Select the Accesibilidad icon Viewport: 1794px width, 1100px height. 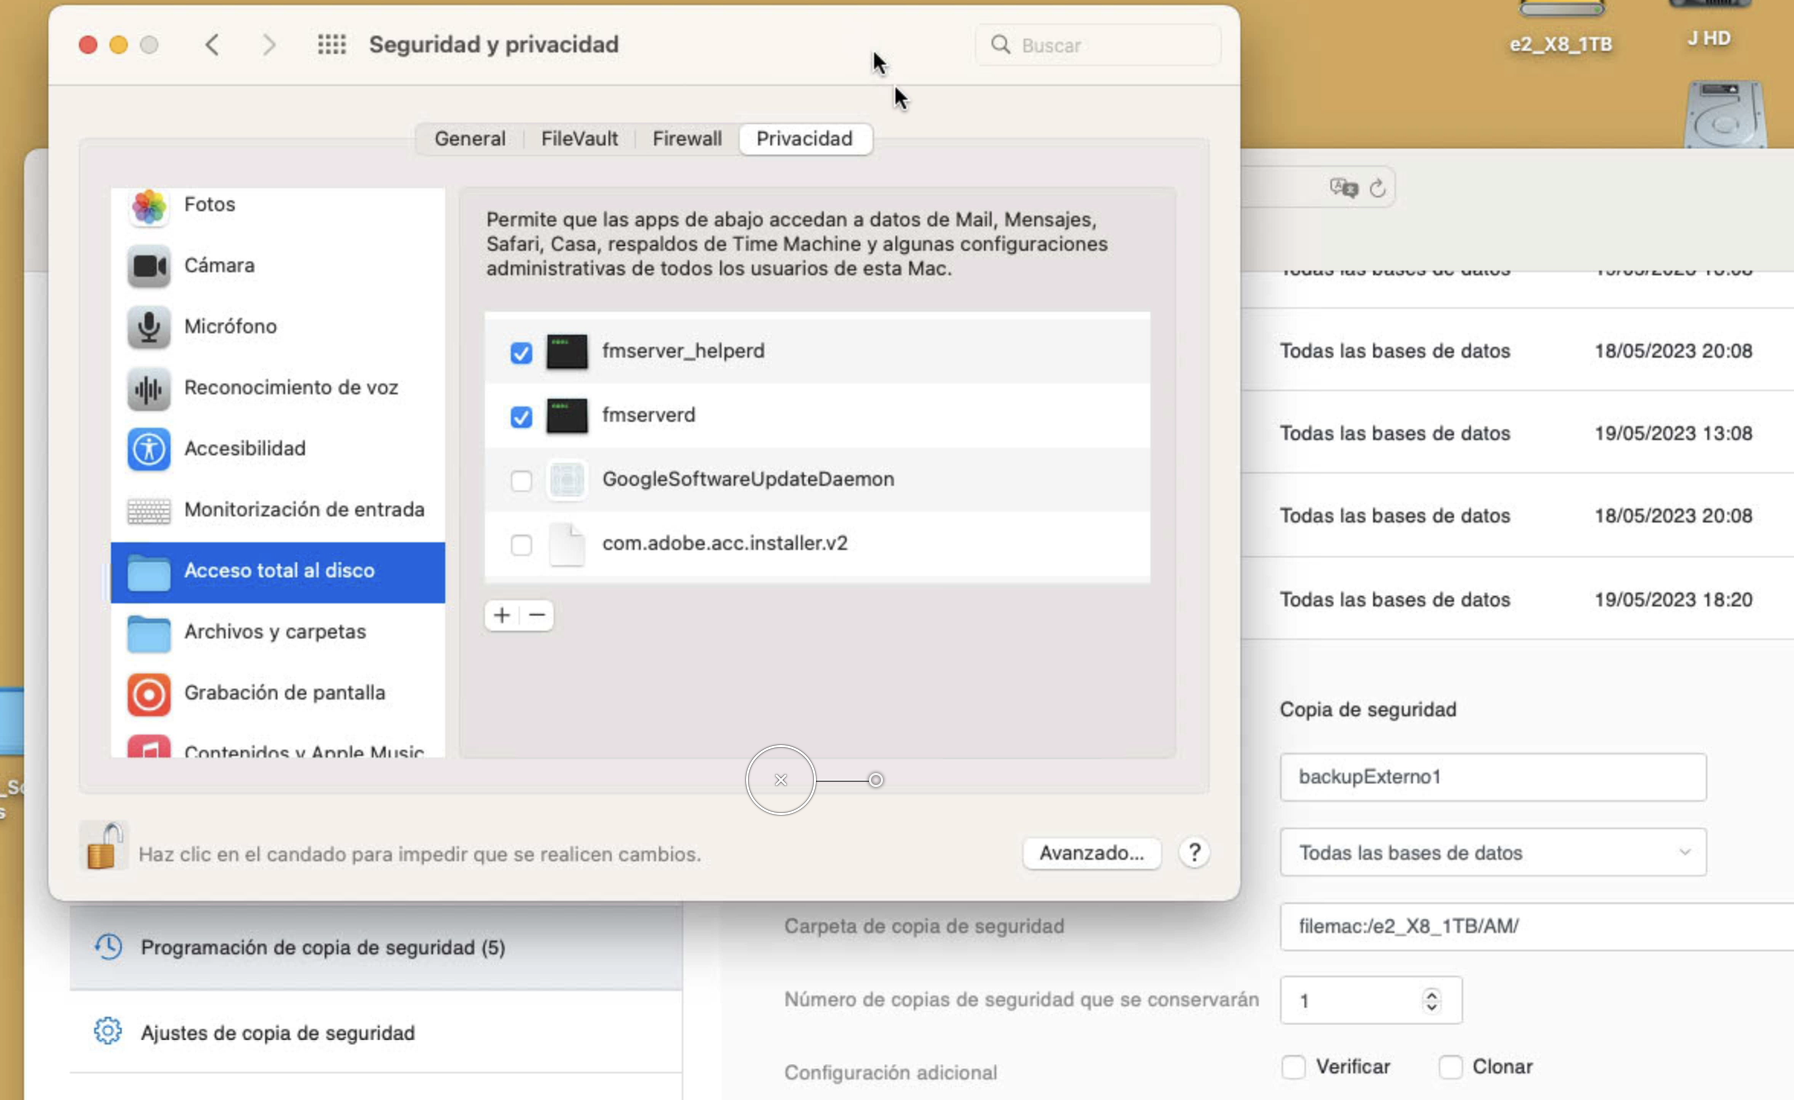(148, 449)
